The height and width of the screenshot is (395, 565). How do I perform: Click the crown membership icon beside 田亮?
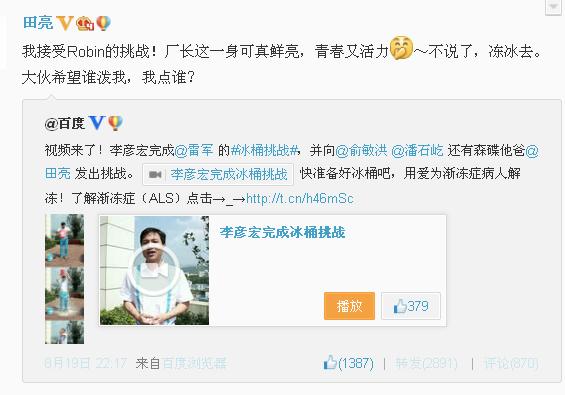tap(85, 23)
